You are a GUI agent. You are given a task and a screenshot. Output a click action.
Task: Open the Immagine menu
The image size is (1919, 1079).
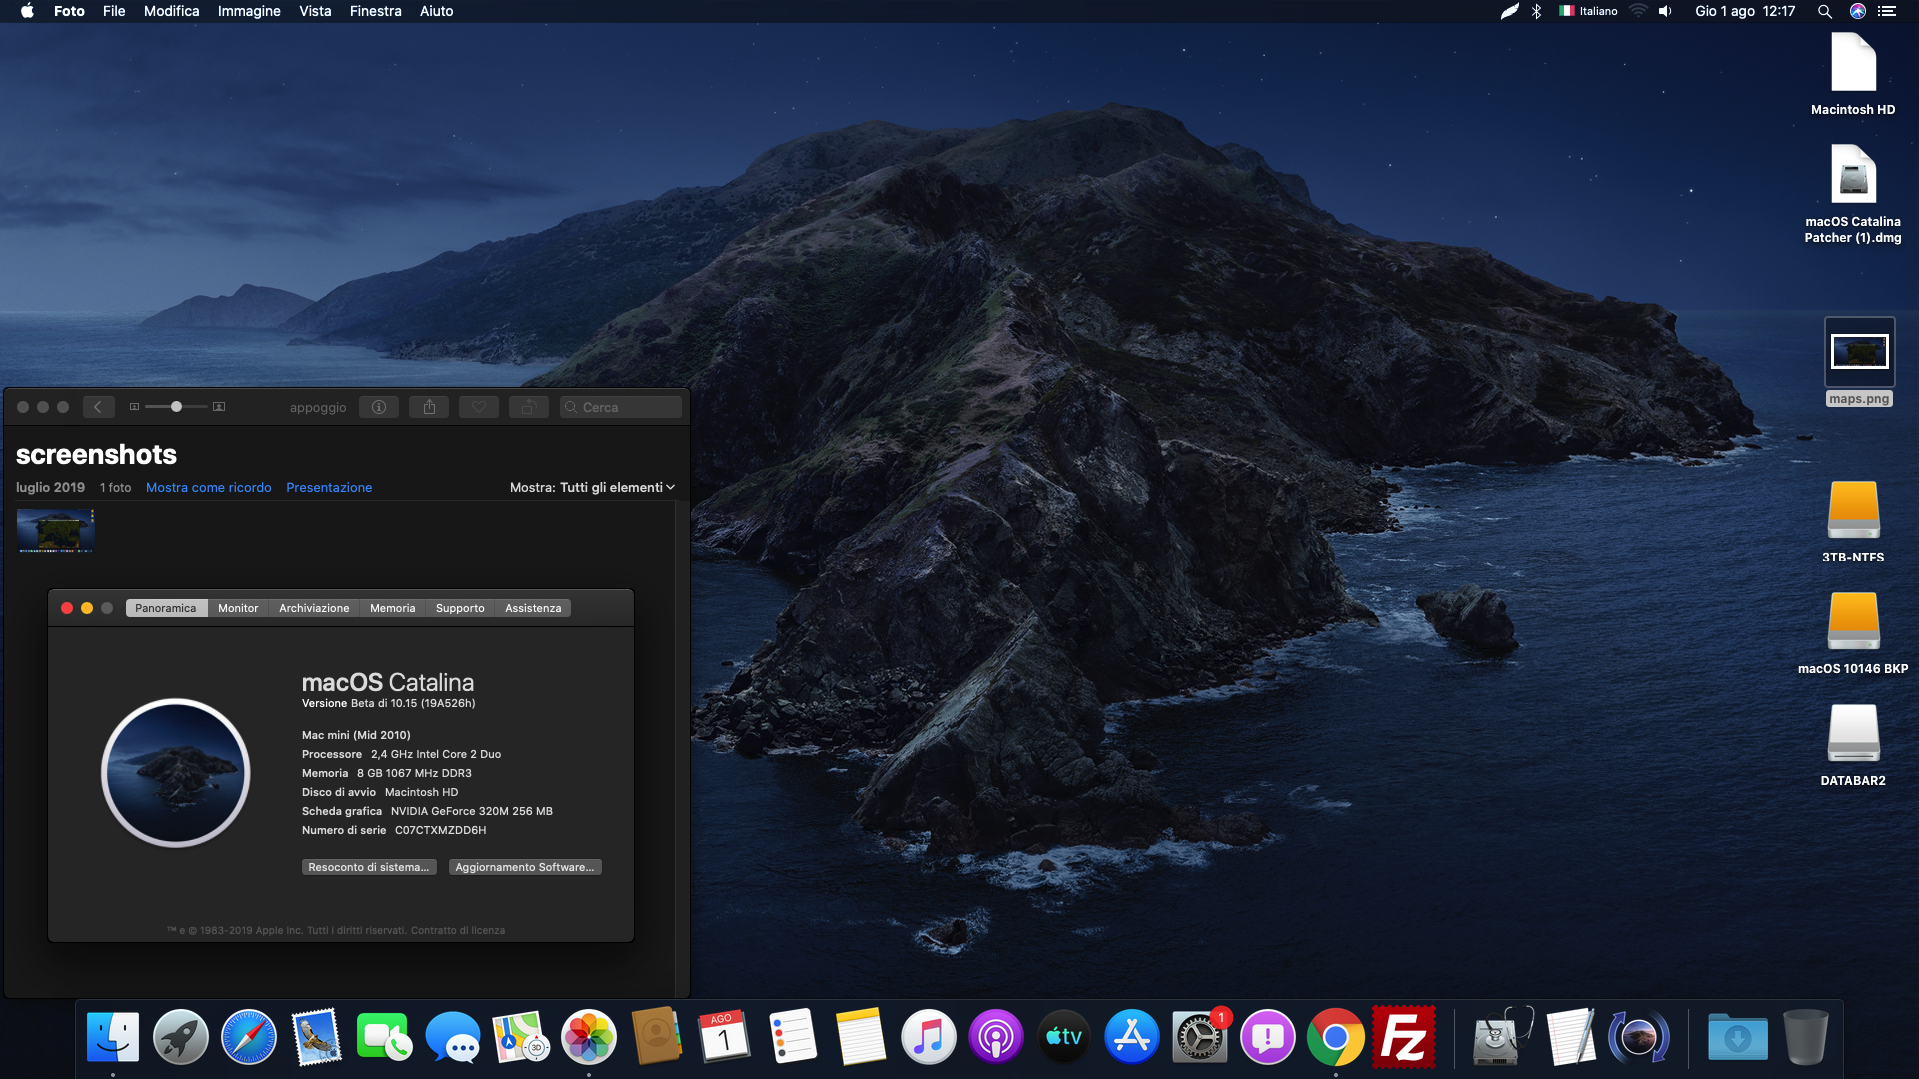click(249, 11)
